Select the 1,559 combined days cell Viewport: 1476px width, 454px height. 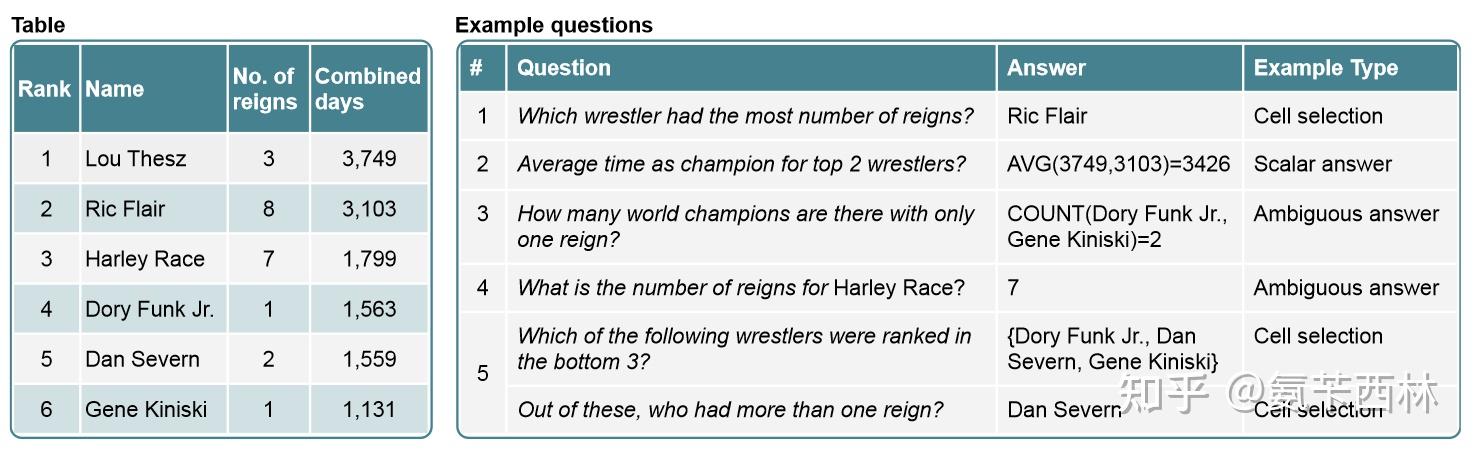[369, 359]
